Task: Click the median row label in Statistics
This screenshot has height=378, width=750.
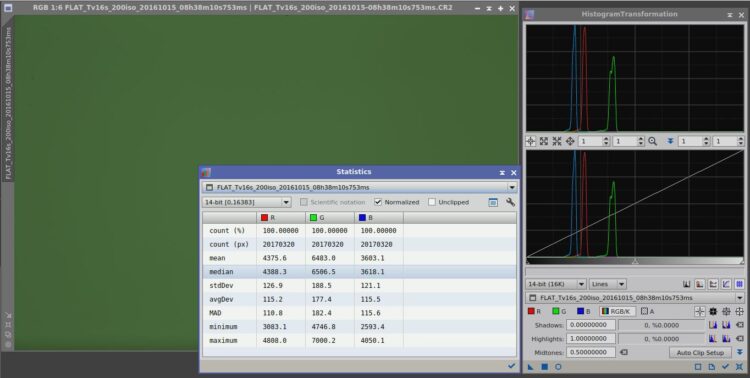Action: (221, 272)
